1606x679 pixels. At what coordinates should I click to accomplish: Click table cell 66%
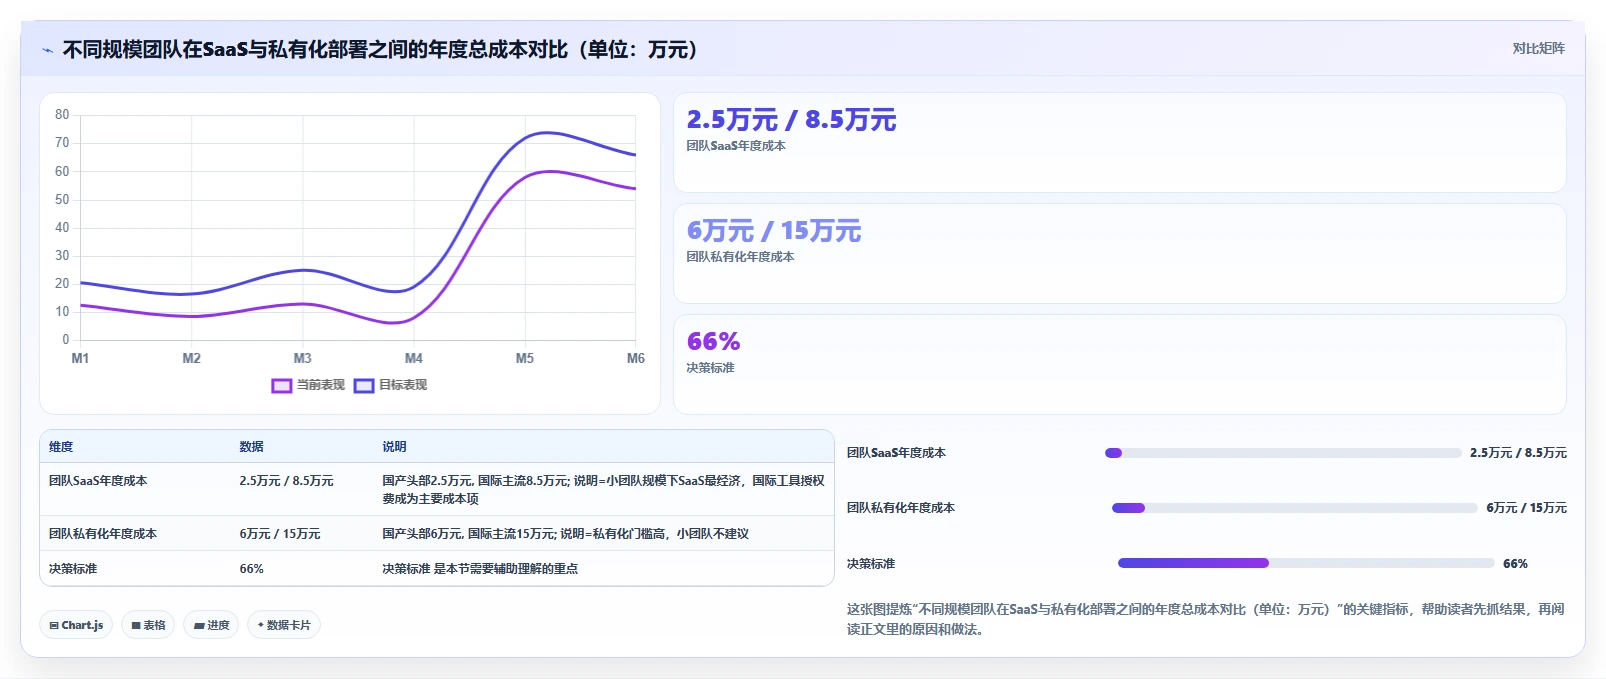[251, 569]
